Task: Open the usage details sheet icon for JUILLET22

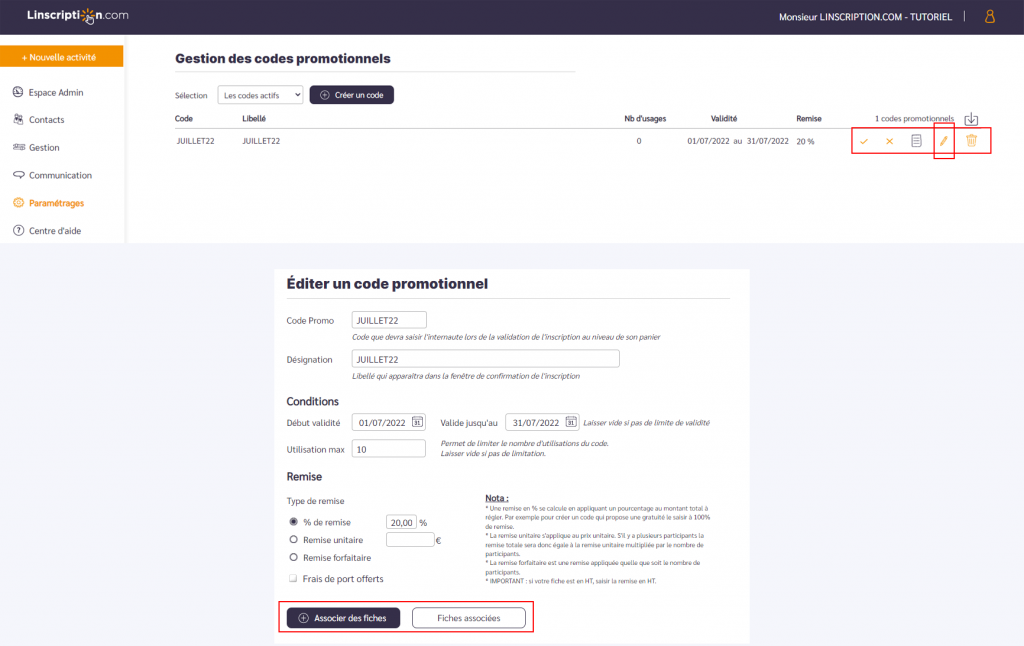Action: 916,141
